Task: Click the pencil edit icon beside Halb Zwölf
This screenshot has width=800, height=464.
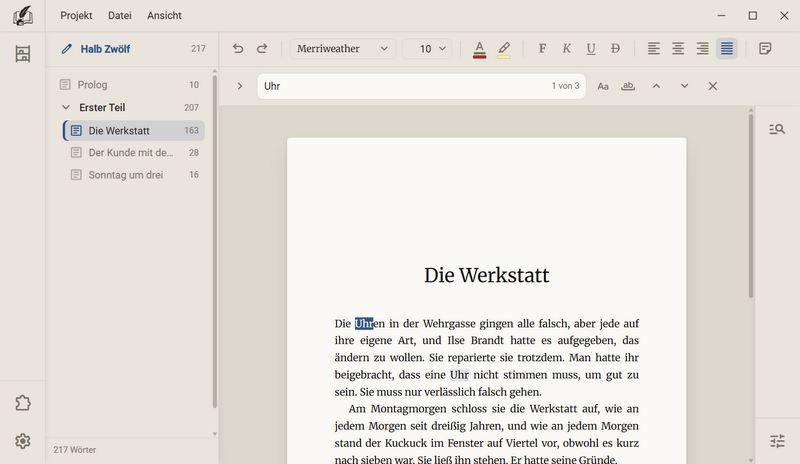Action: [x=66, y=49]
